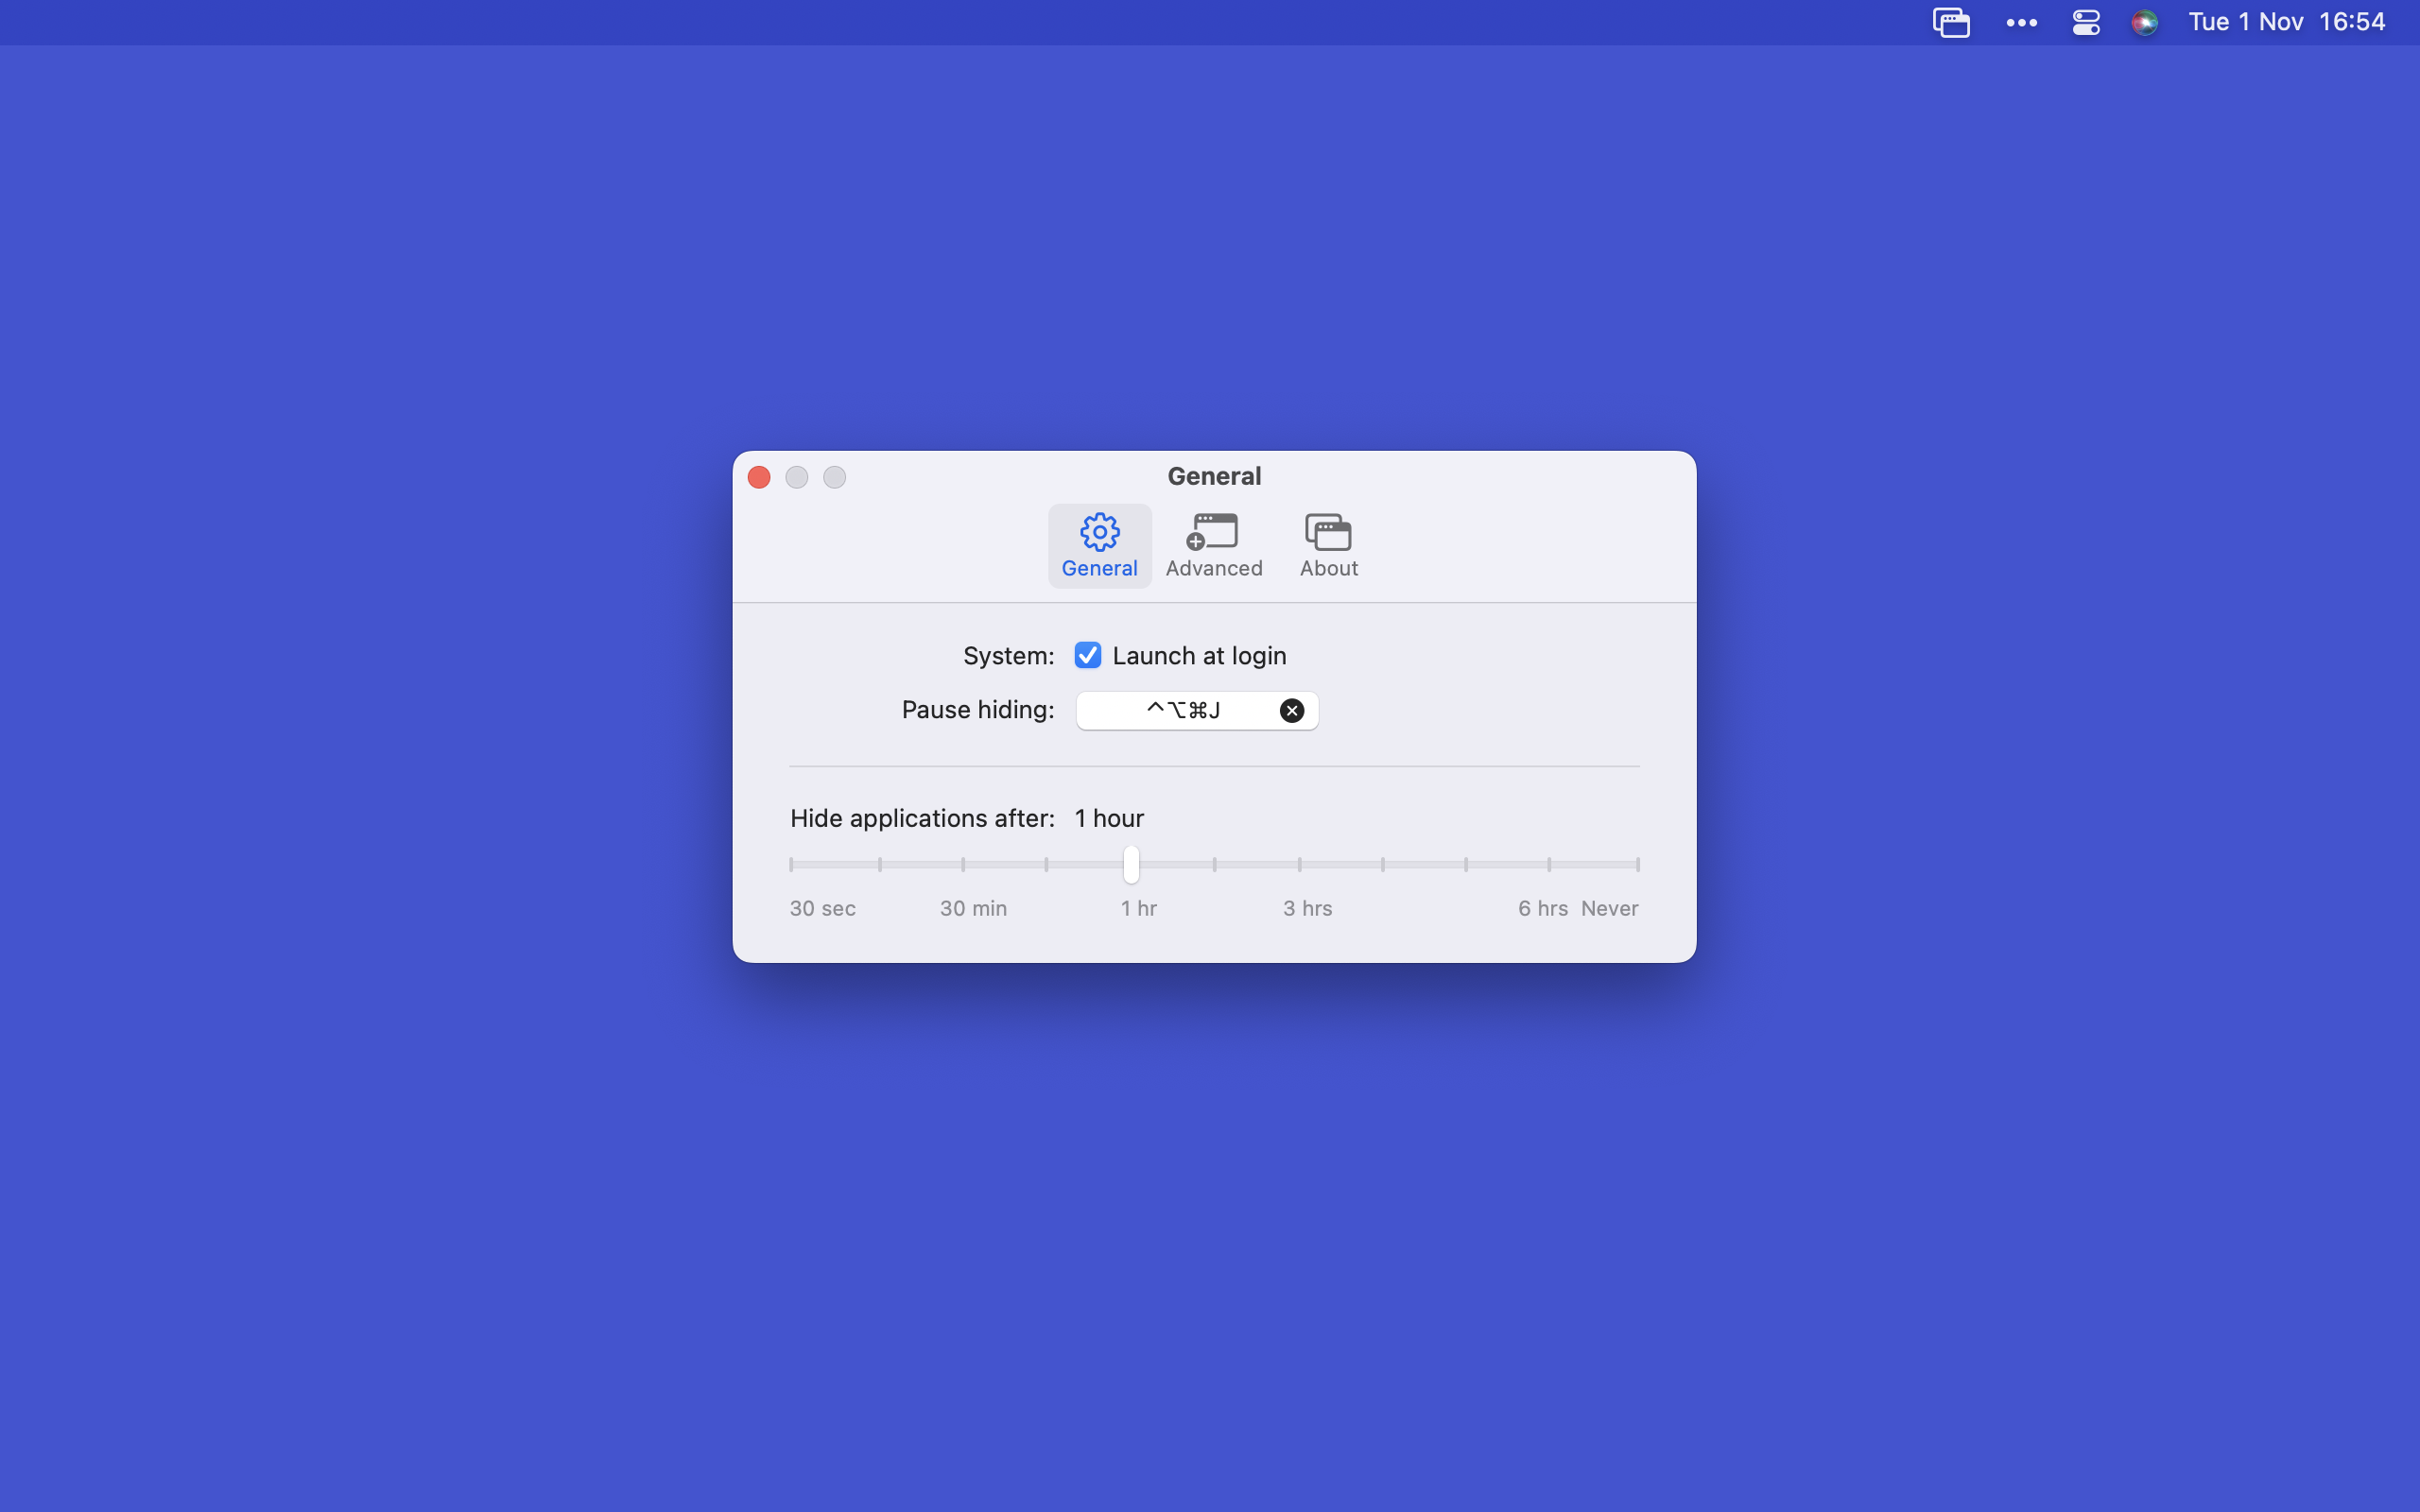Set slider to 30 min tick
This screenshot has height=1512, width=2420.
coord(963,864)
